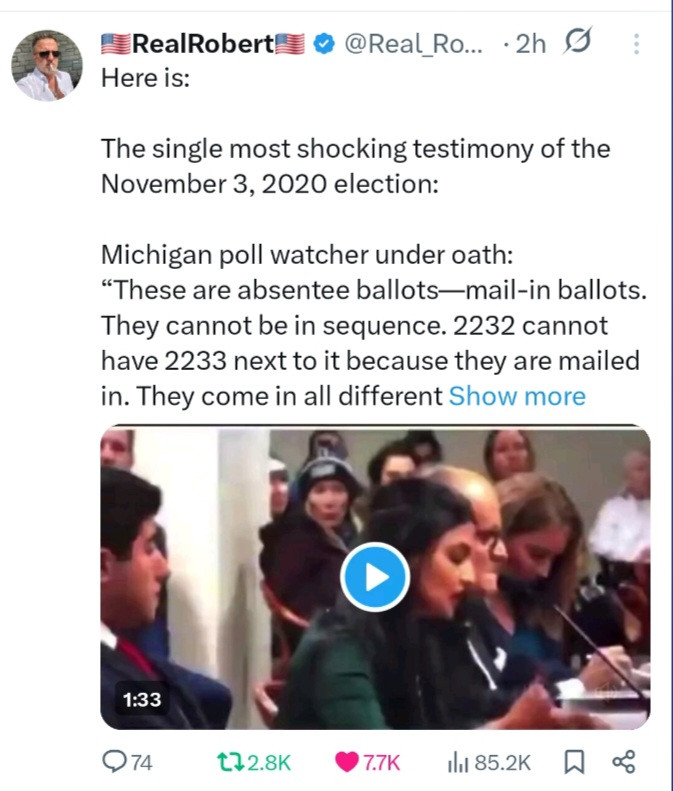
Task: Open the share options icon
Action: coord(623,762)
